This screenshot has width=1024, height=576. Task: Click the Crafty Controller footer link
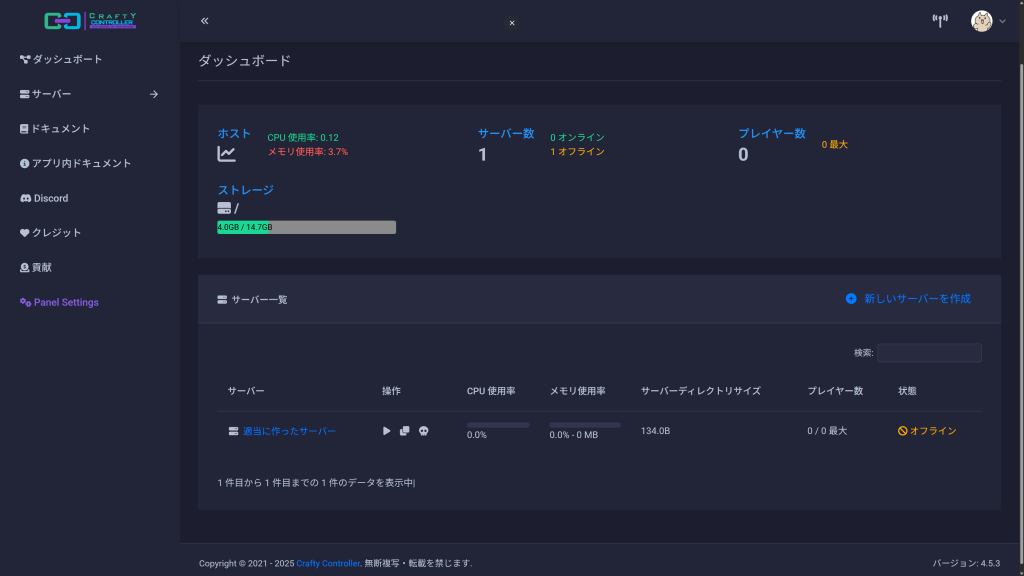point(328,563)
